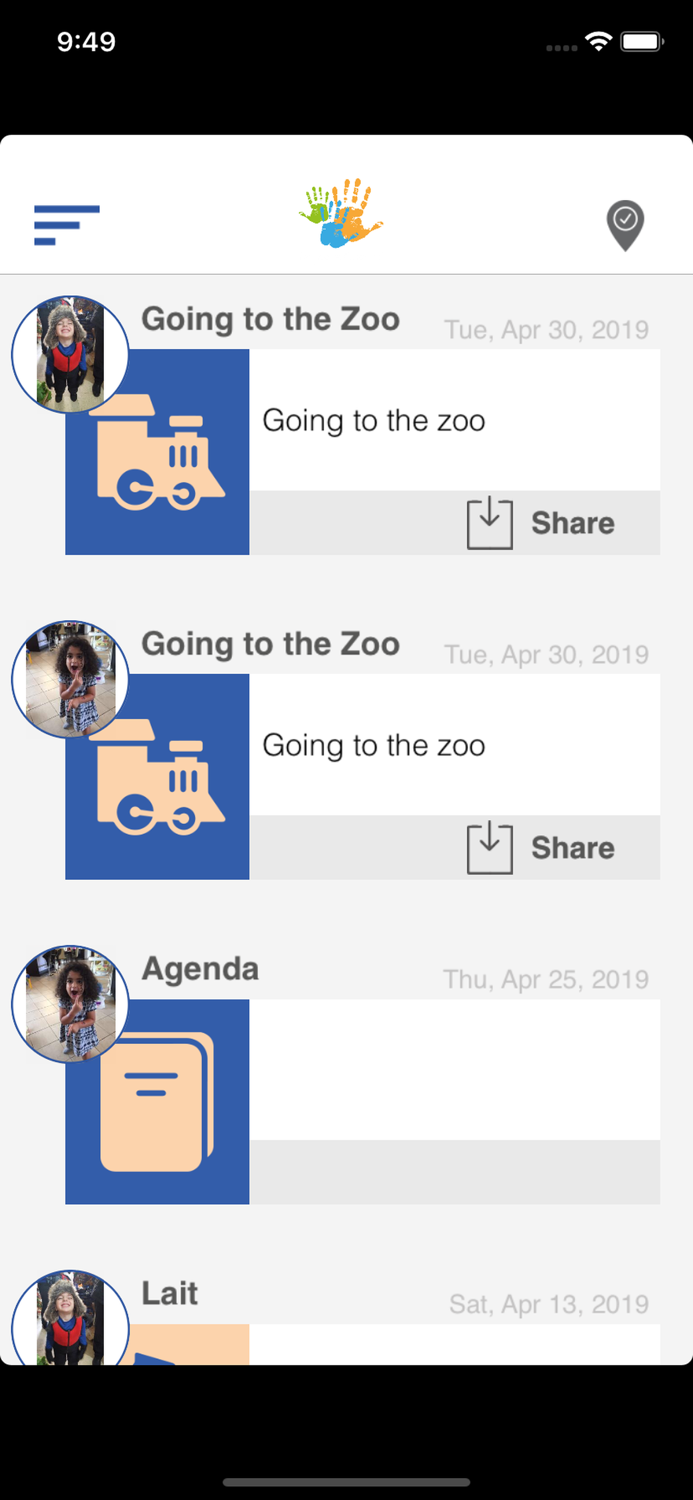
Task: Tap download icon in second Share bar
Action: click(x=490, y=848)
